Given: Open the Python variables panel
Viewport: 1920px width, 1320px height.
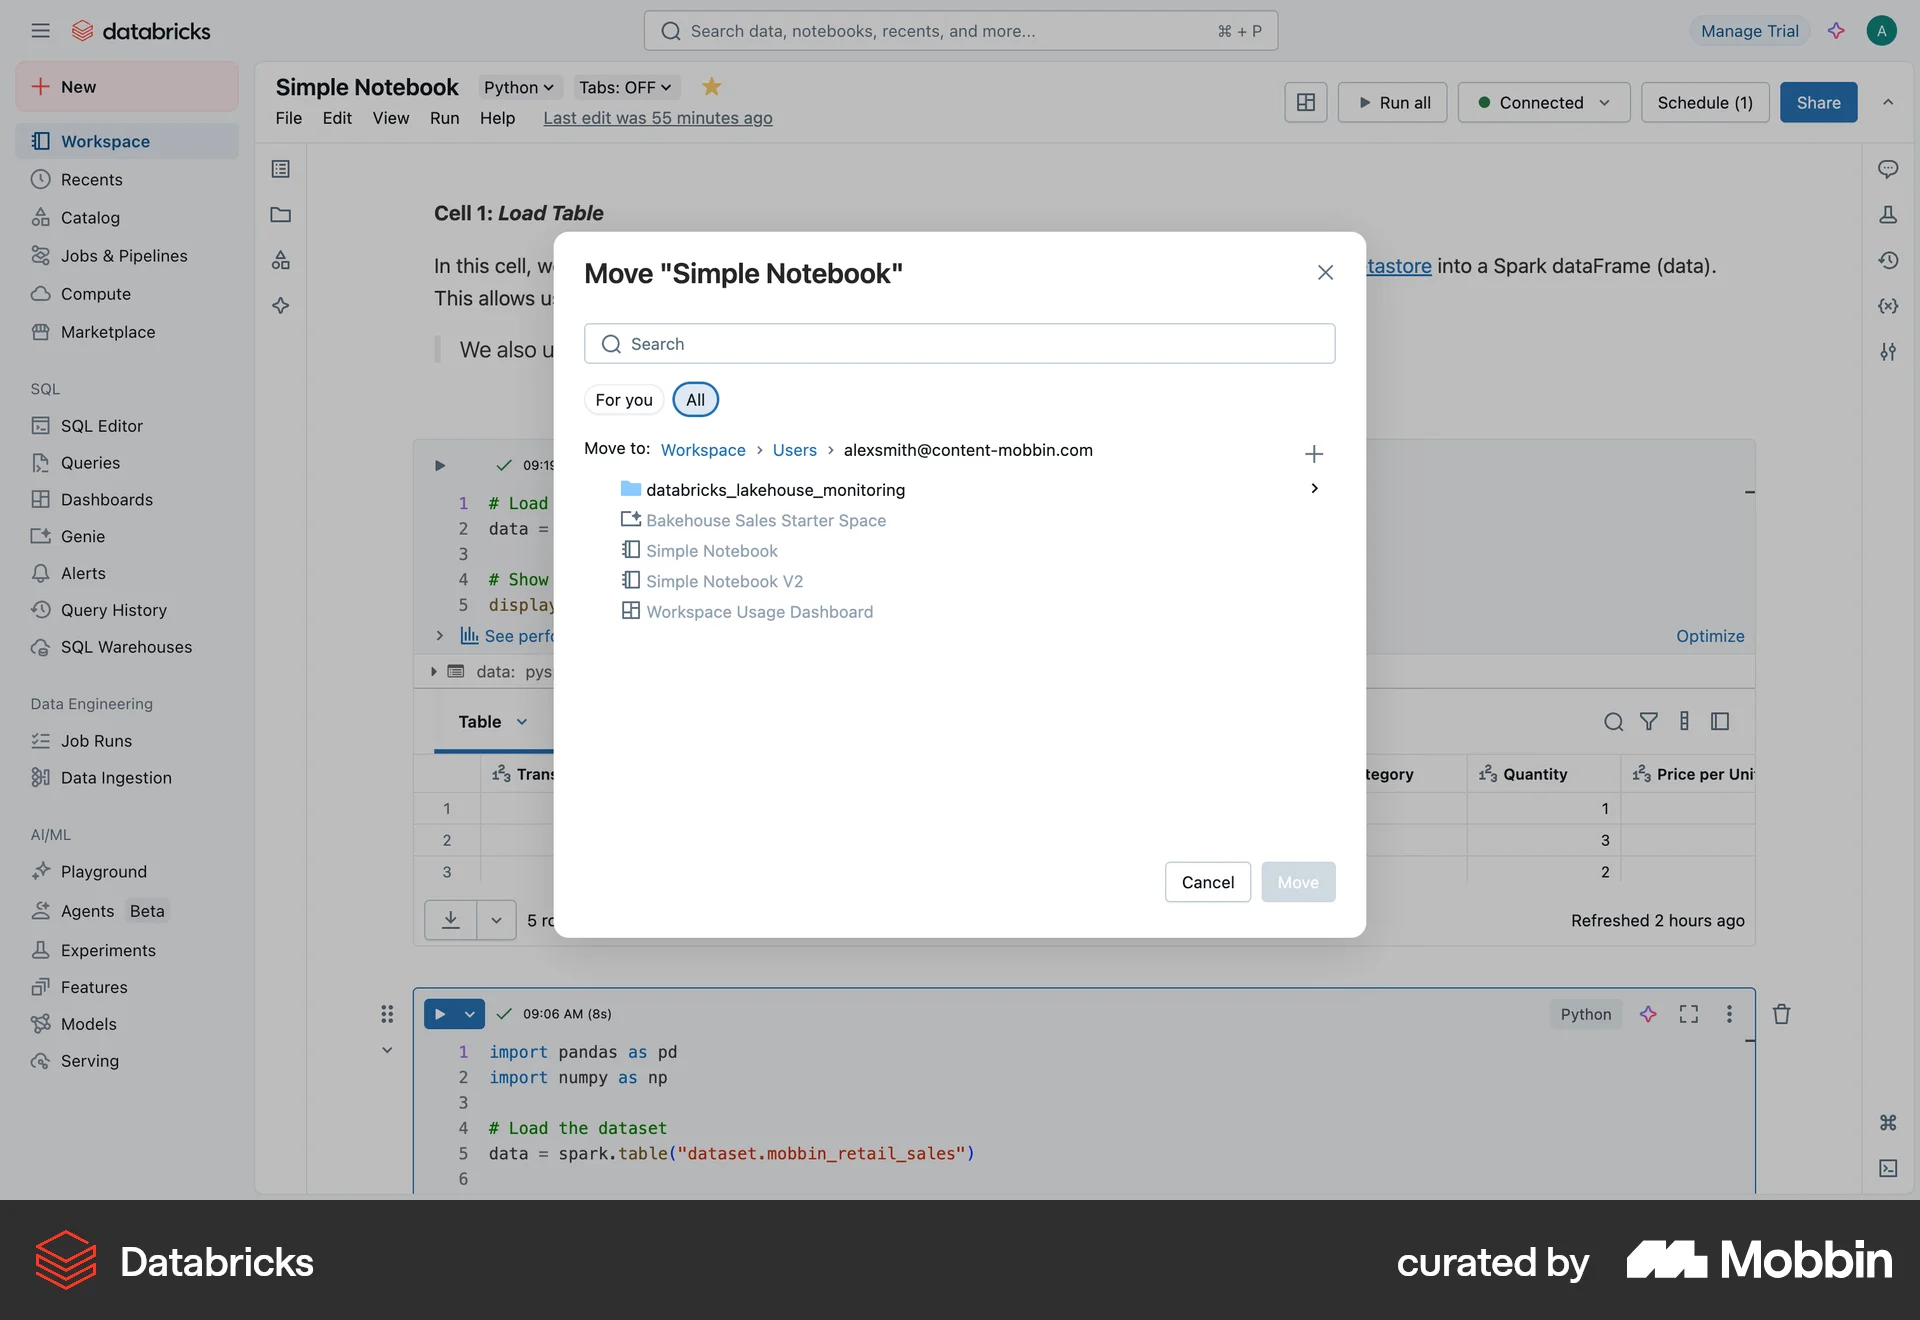Looking at the screenshot, I should point(1889,306).
